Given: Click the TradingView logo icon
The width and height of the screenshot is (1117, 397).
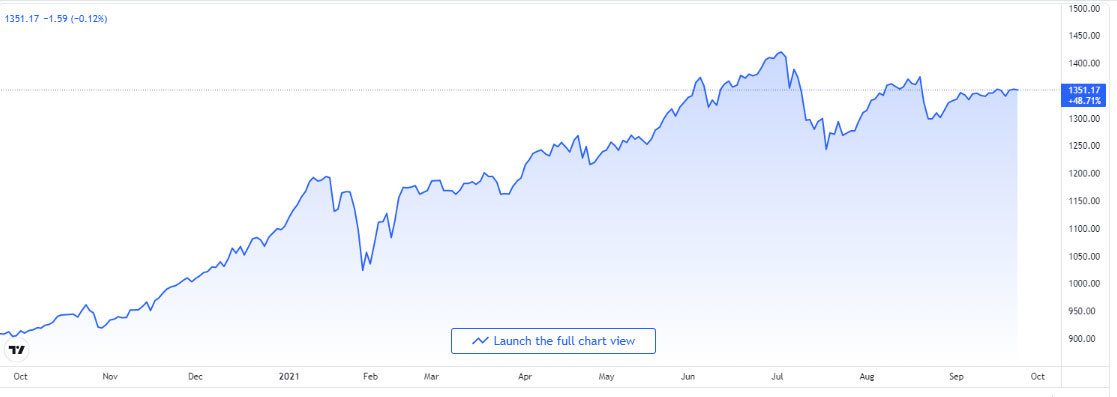Looking at the screenshot, I should click(17, 350).
